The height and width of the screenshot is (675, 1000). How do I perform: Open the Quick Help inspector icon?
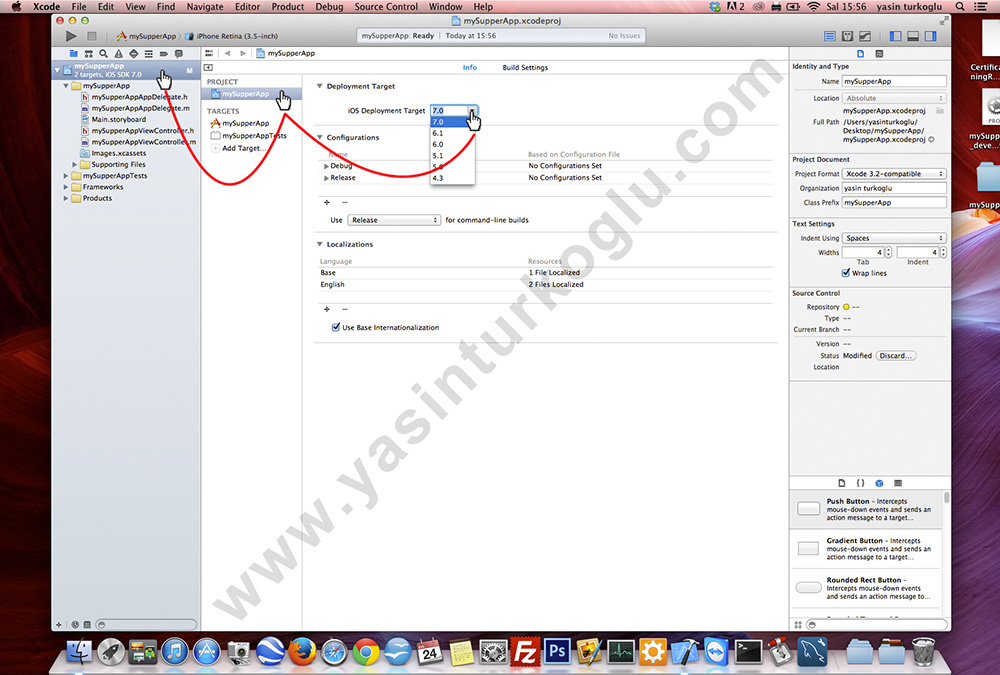[879, 54]
